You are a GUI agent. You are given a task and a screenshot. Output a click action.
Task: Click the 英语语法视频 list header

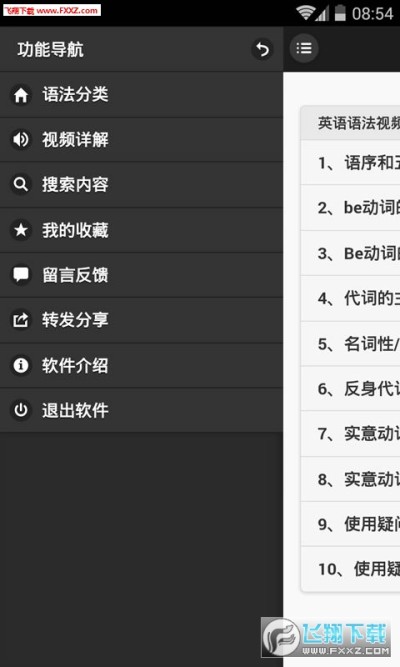point(350,123)
